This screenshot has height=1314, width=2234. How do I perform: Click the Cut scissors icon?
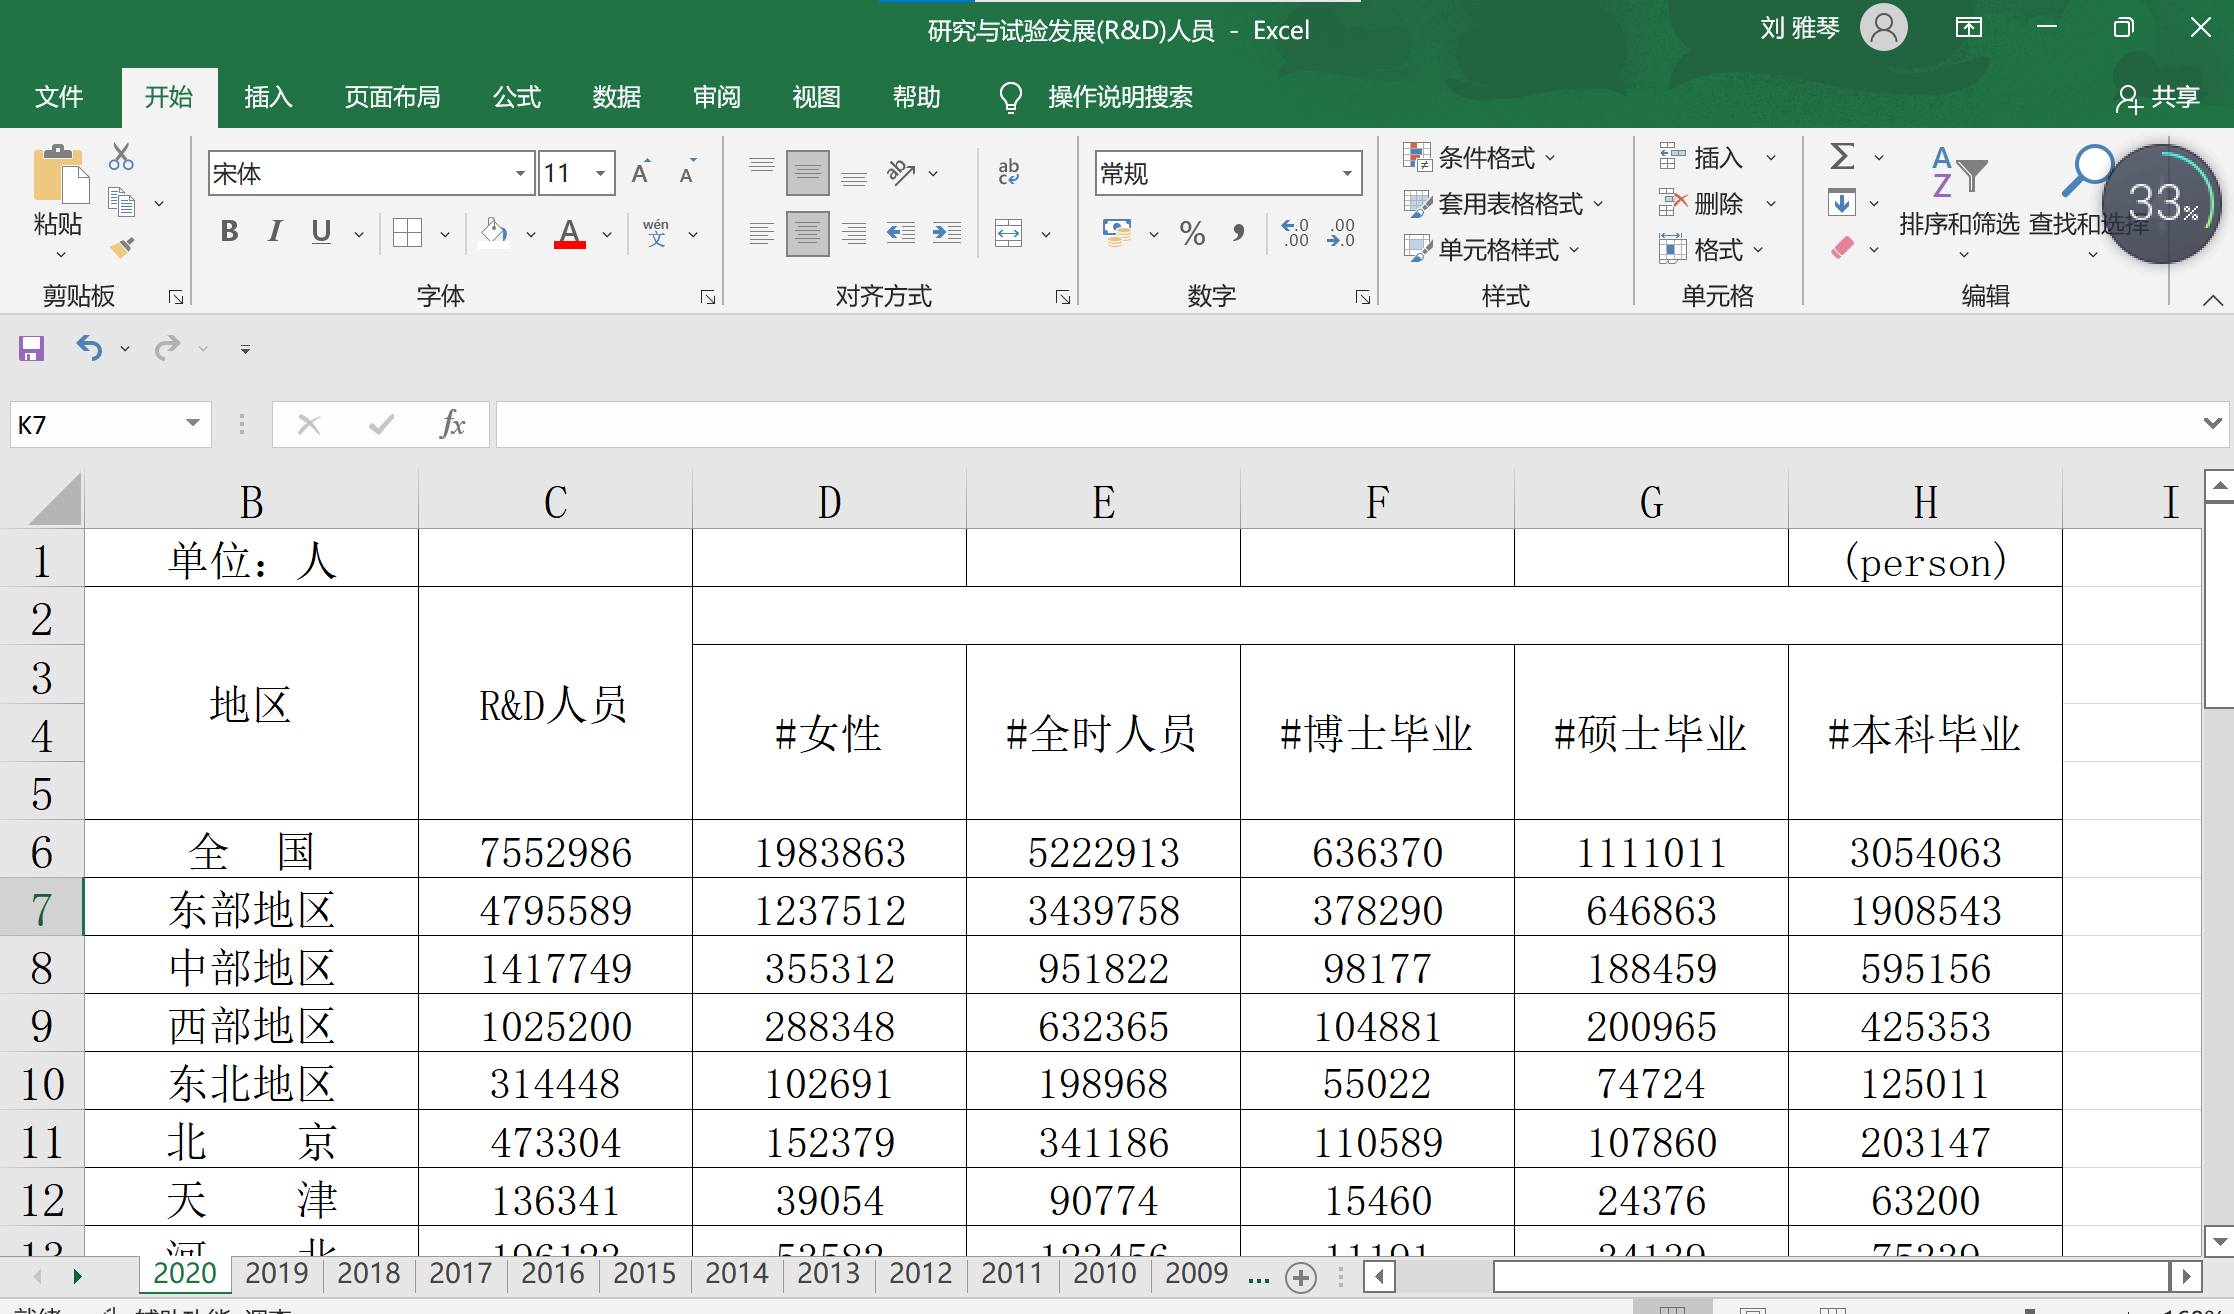[x=121, y=157]
